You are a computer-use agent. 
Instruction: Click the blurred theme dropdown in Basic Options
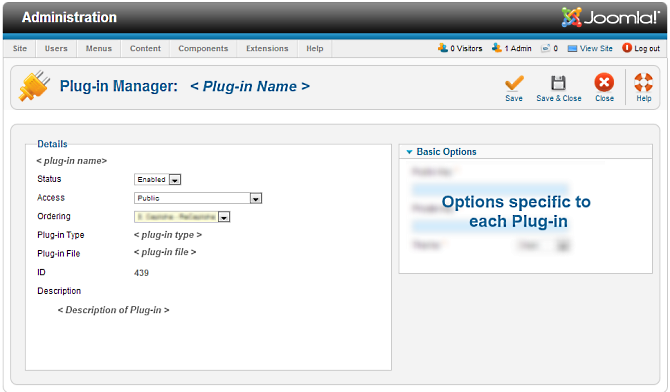[543, 245]
